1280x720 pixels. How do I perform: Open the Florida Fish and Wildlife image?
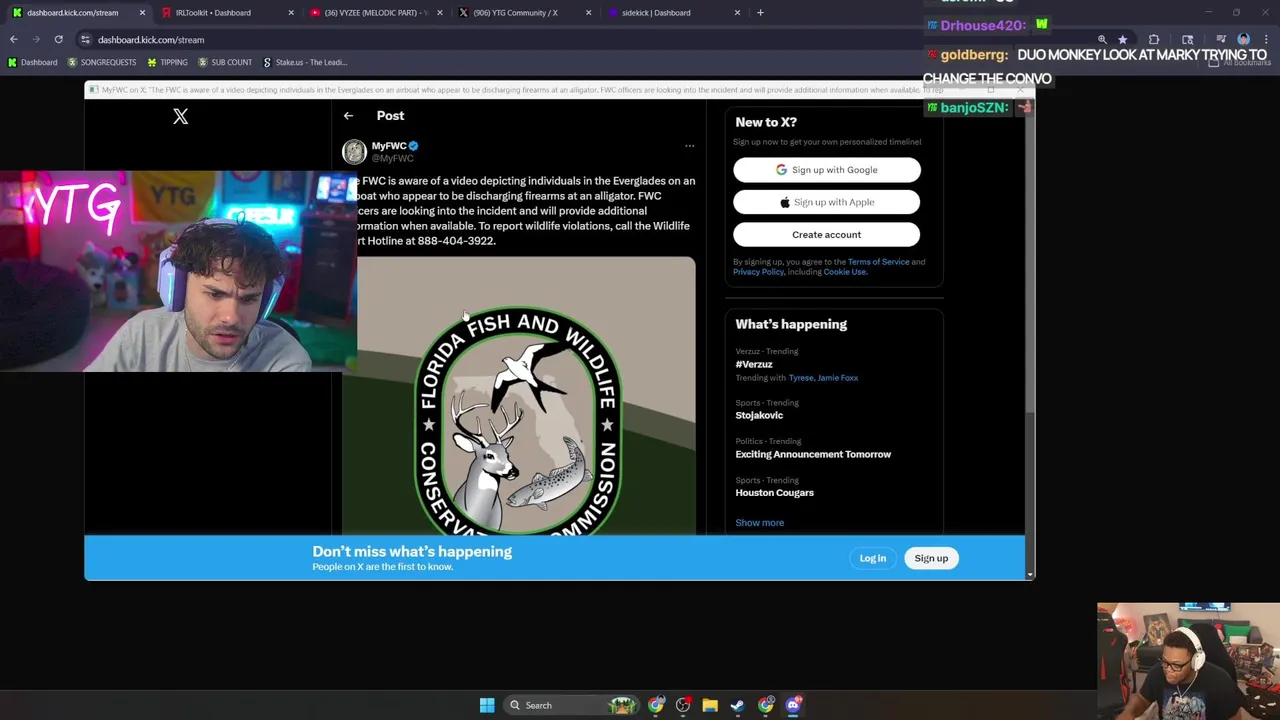[x=519, y=396]
